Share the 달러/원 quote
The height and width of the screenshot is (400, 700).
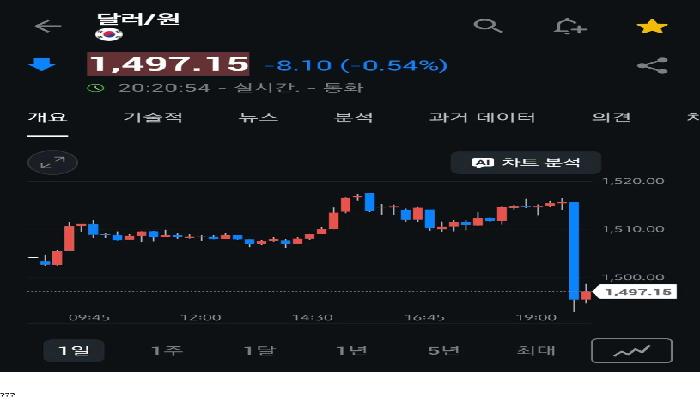(x=652, y=66)
